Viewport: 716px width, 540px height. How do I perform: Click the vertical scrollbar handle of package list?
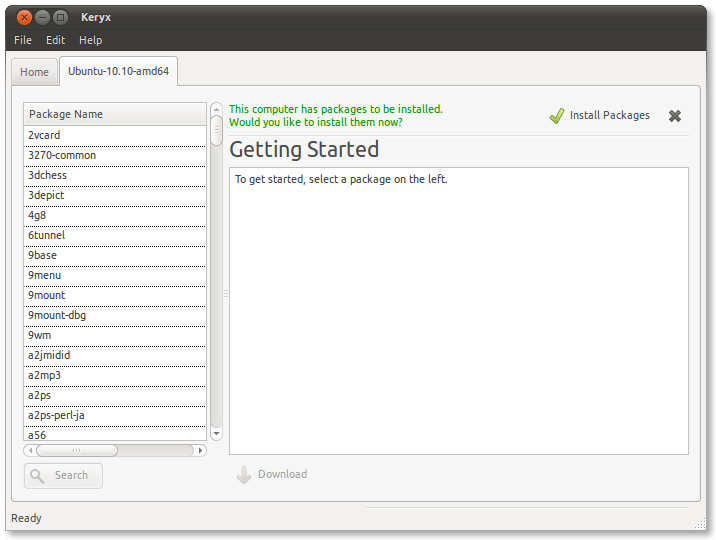pos(216,131)
